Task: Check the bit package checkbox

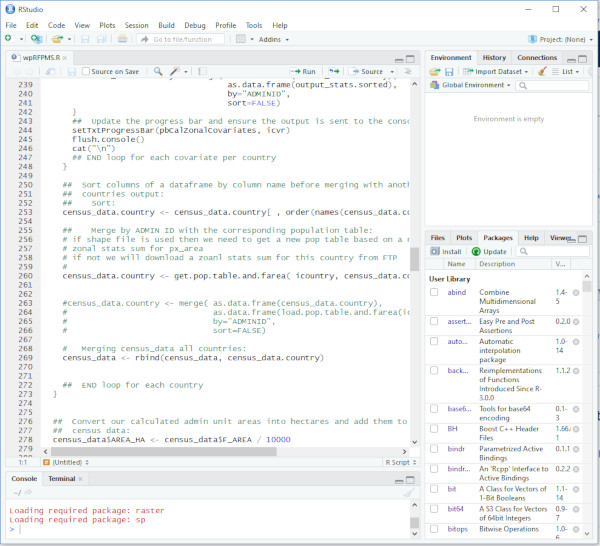Action: tap(434, 489)
